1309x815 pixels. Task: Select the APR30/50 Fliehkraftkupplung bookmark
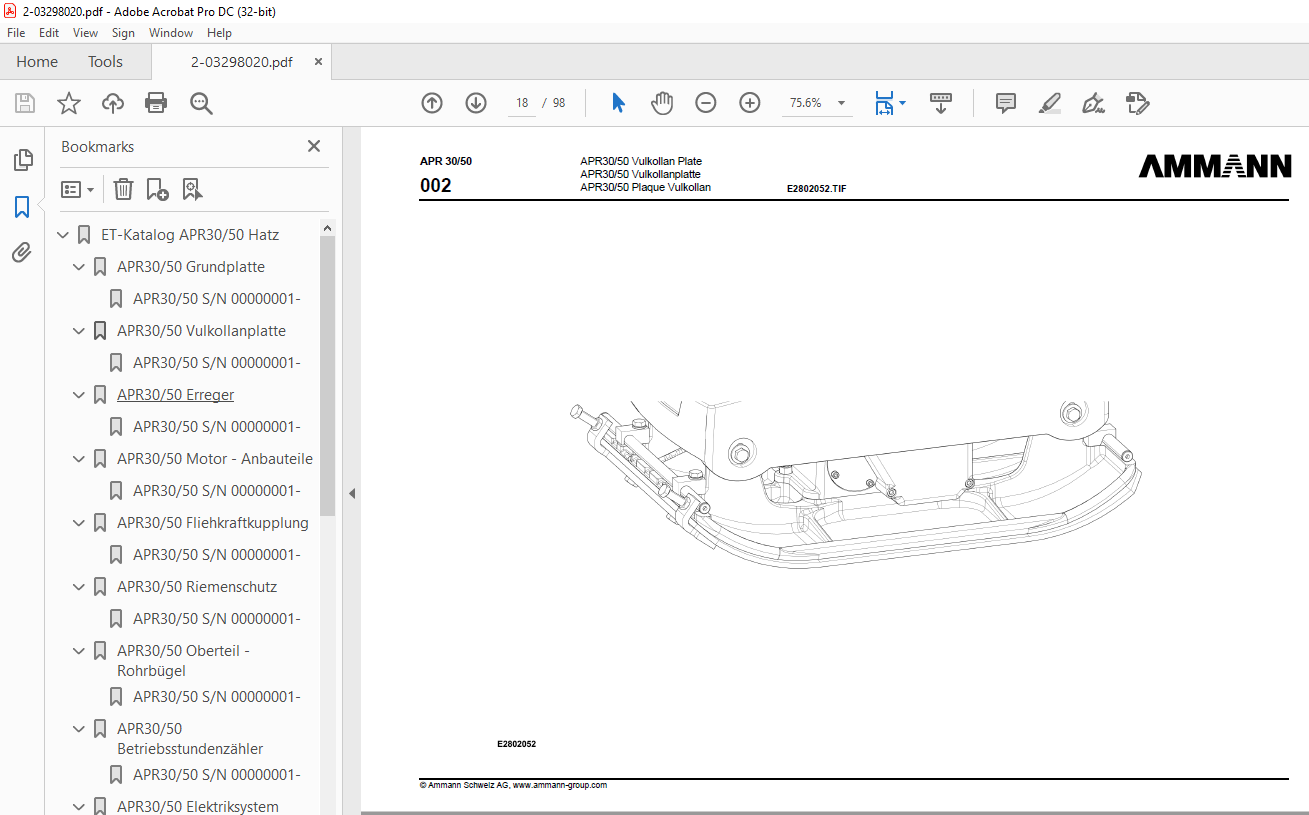tap(213, 523)
